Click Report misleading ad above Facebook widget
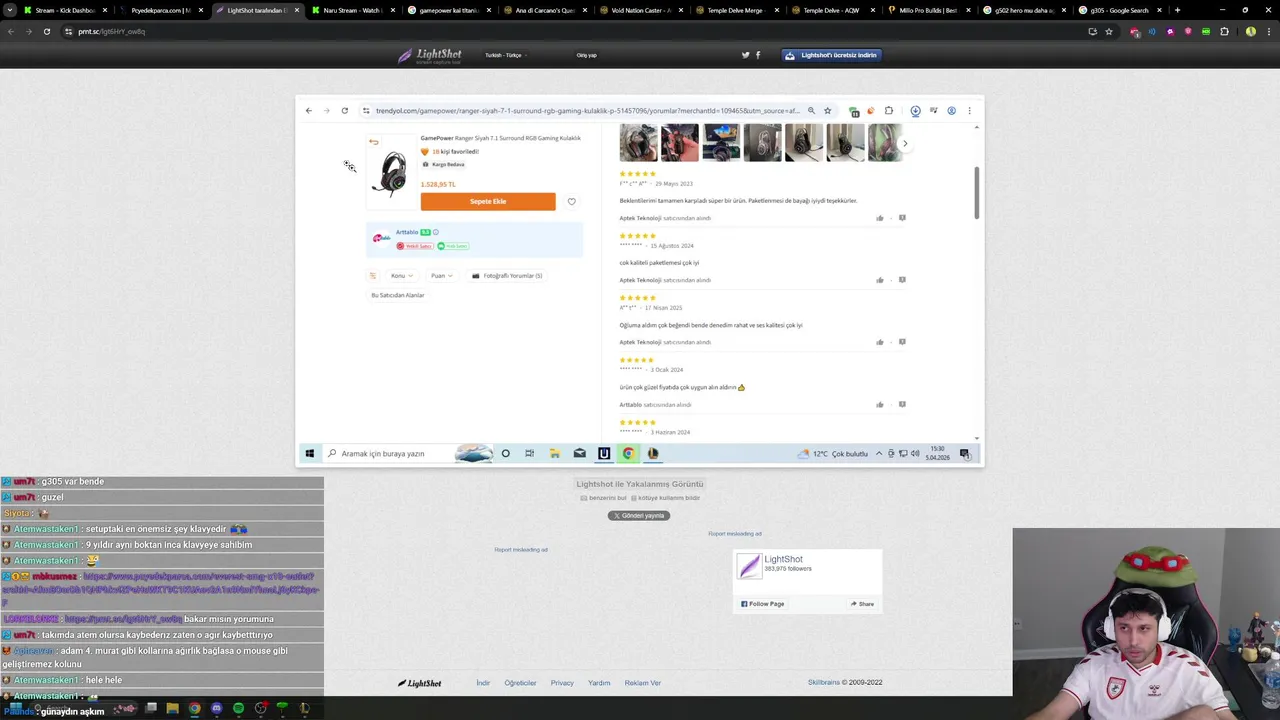 [735, 533]
